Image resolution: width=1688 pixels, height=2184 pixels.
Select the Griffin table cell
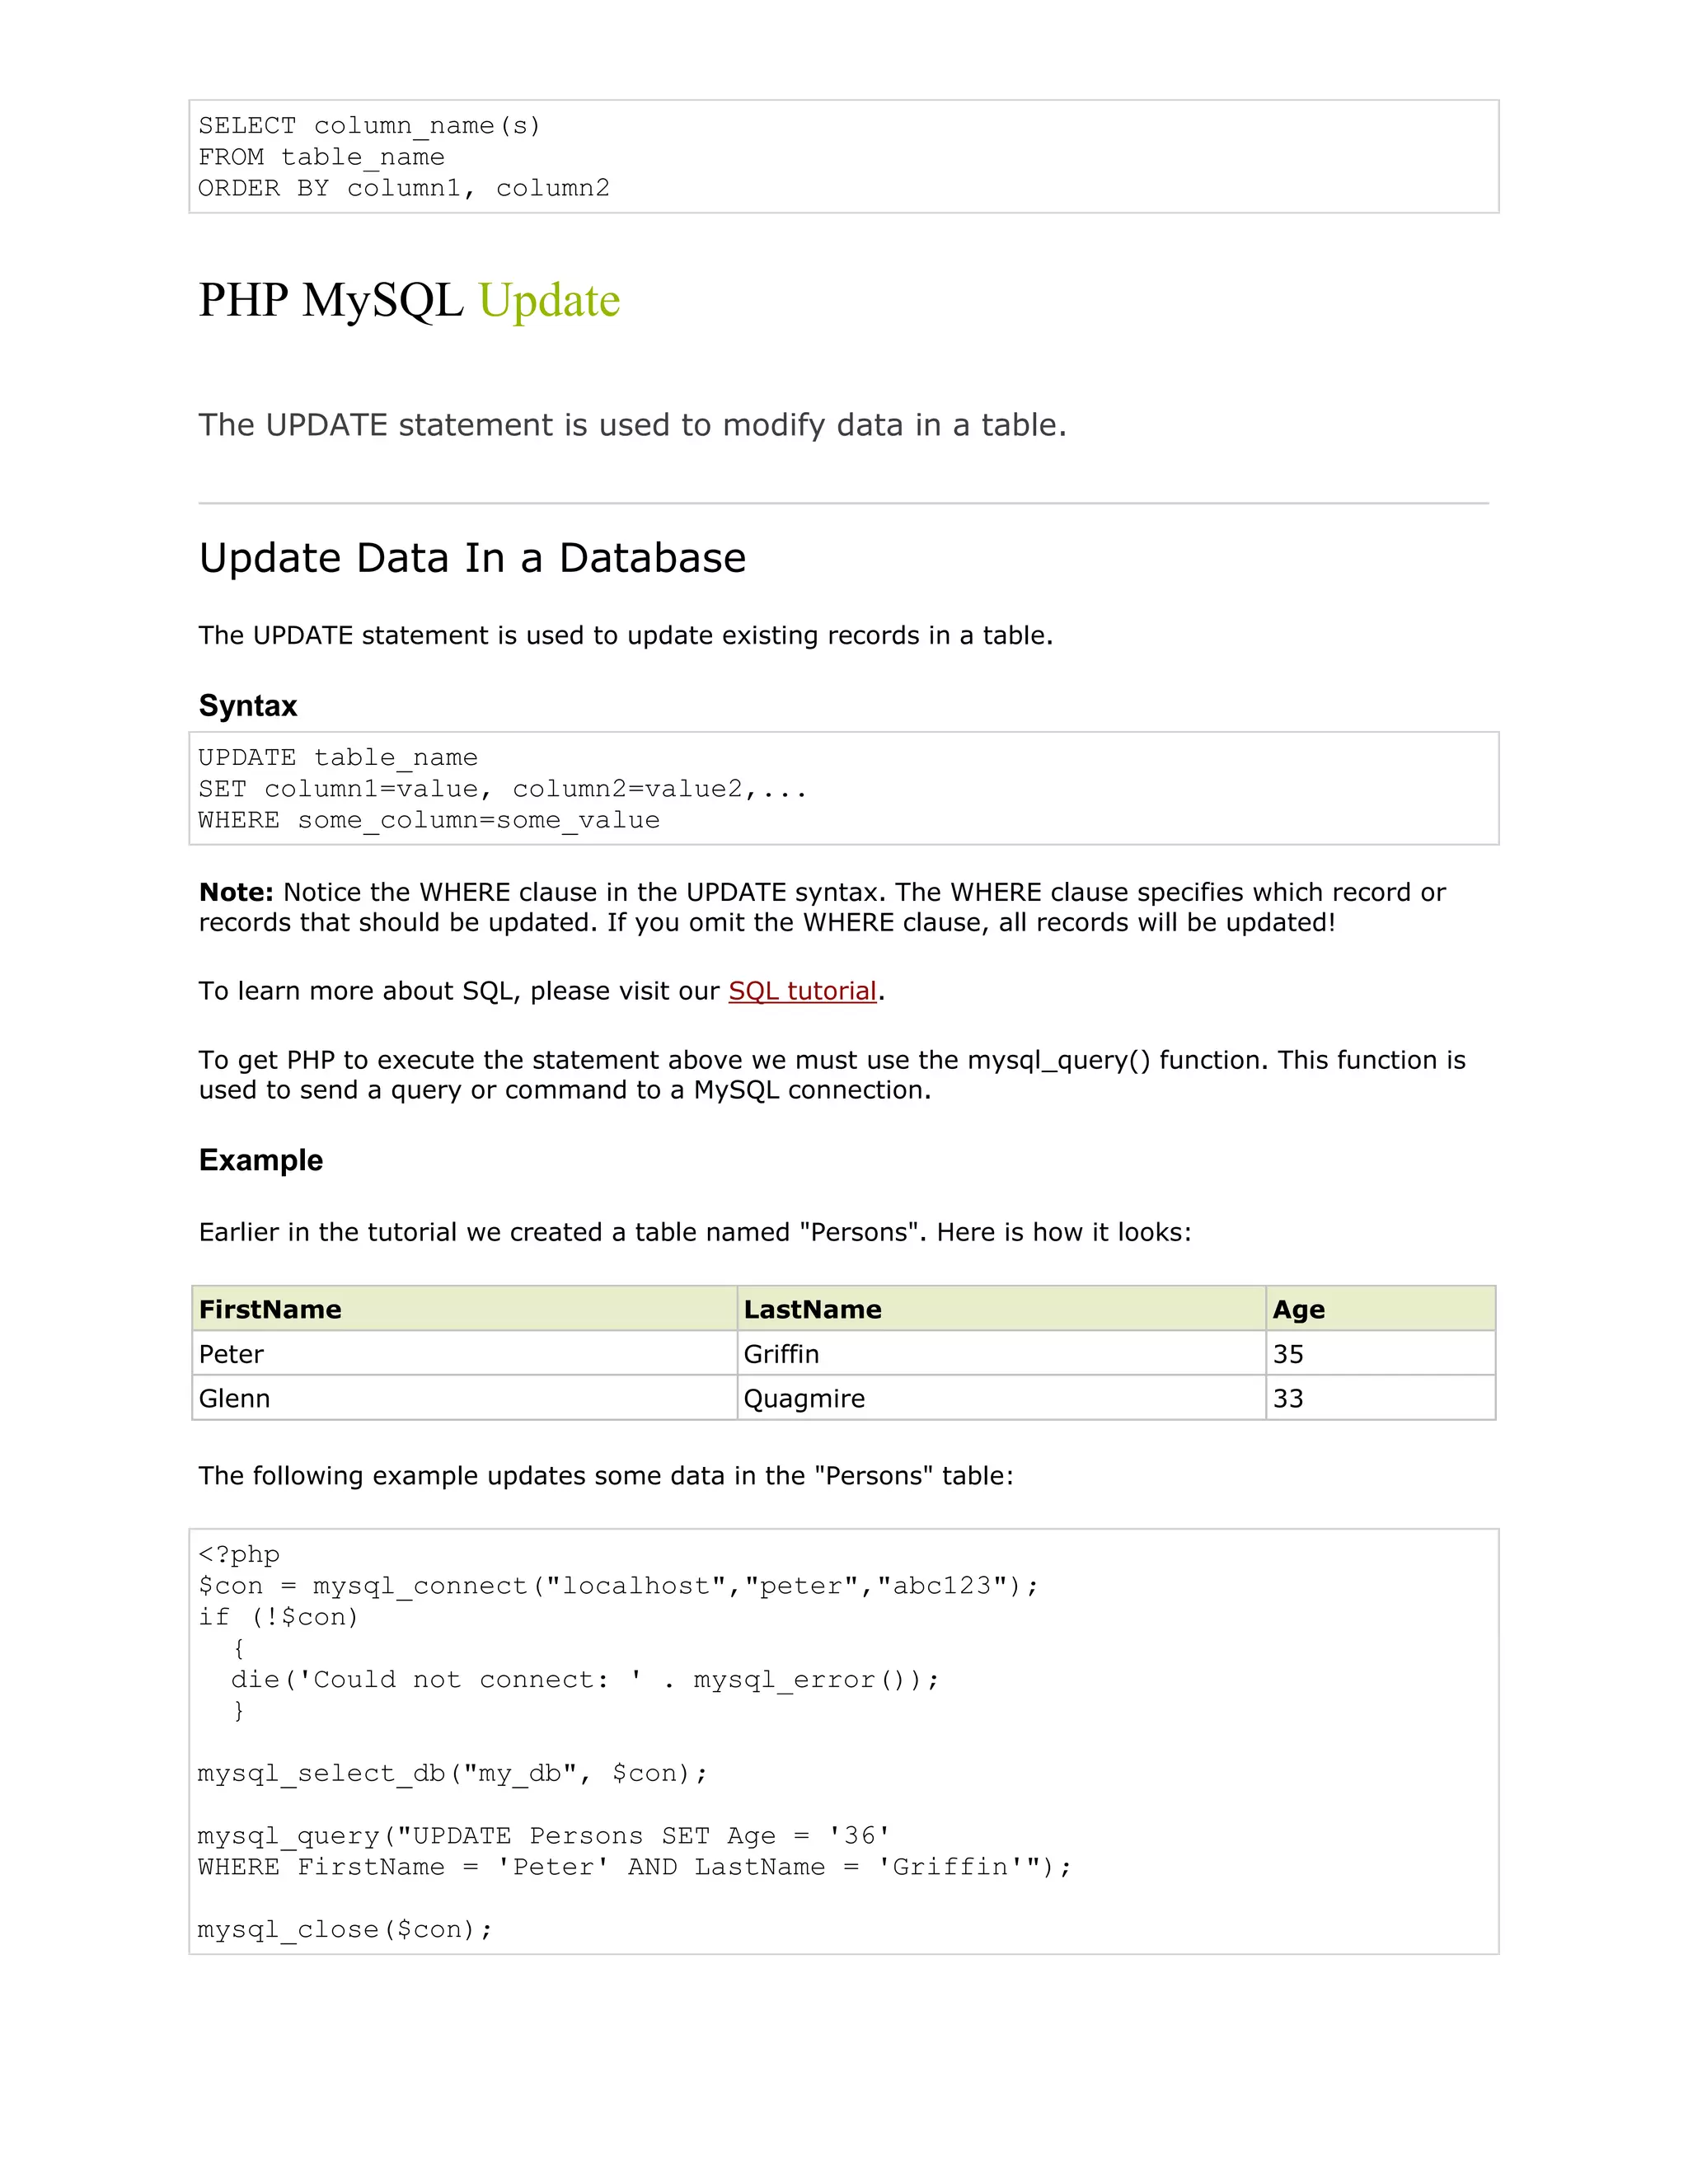781,1354
